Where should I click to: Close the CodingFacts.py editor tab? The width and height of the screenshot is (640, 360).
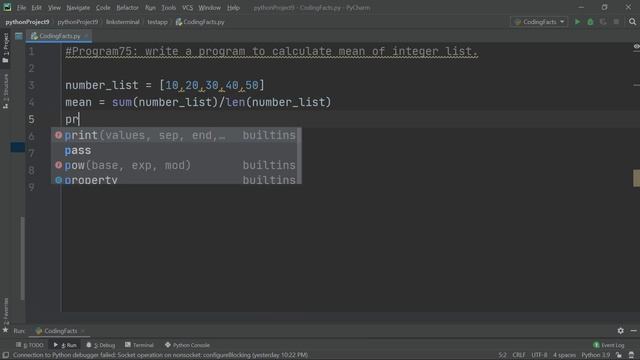pos(86,36)
